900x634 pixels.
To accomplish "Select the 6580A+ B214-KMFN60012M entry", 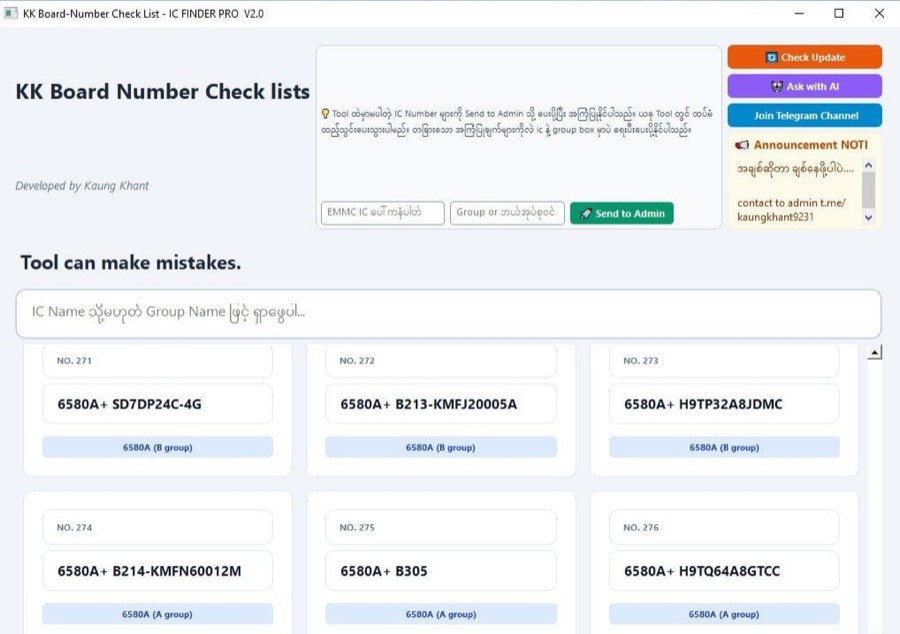I will (x=158, y=571).
